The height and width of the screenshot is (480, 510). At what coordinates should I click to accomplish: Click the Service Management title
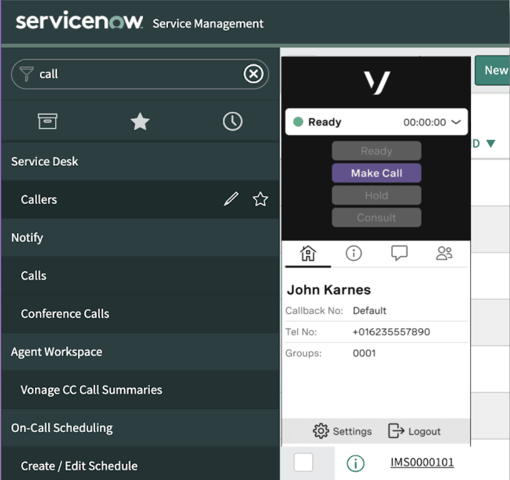pos(208,24)
